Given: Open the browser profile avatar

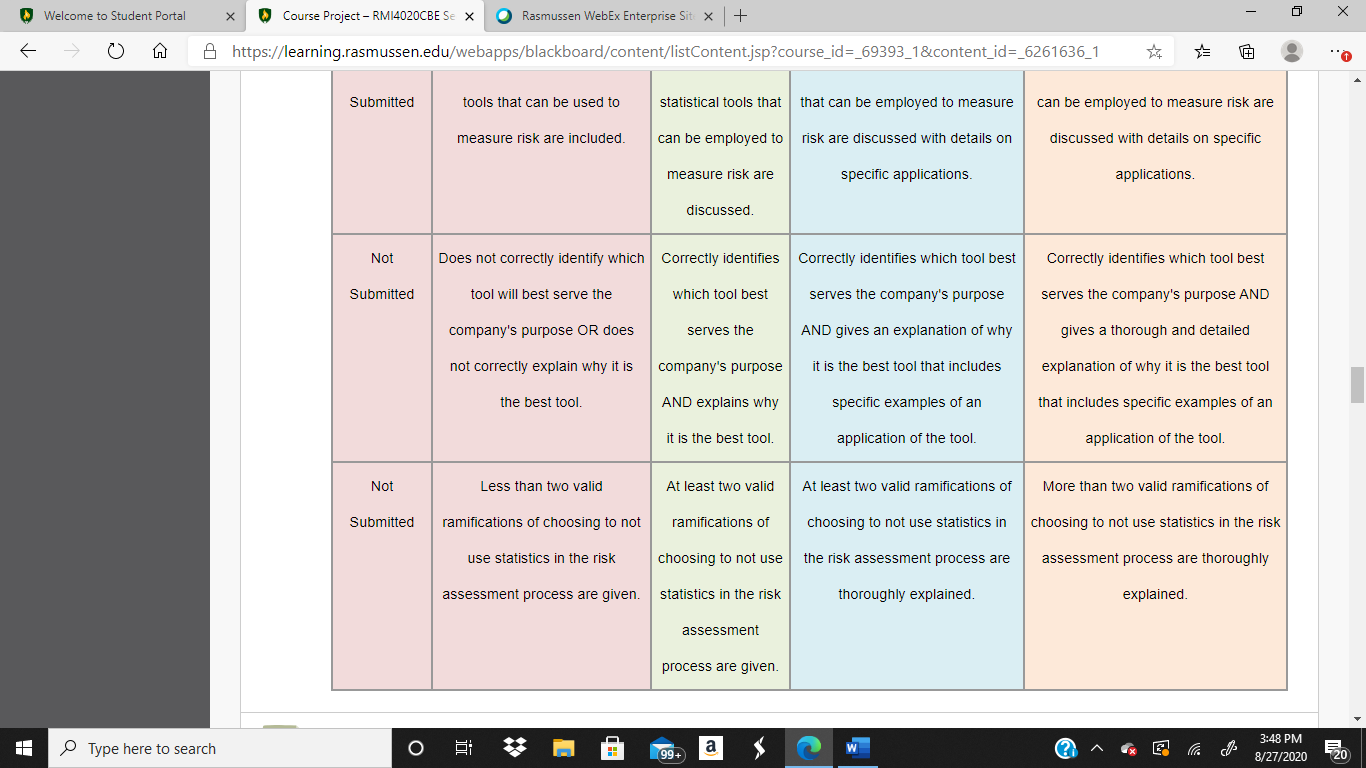Looking at the screenshot, I should pyautogui.click(x=1292, y=51).
